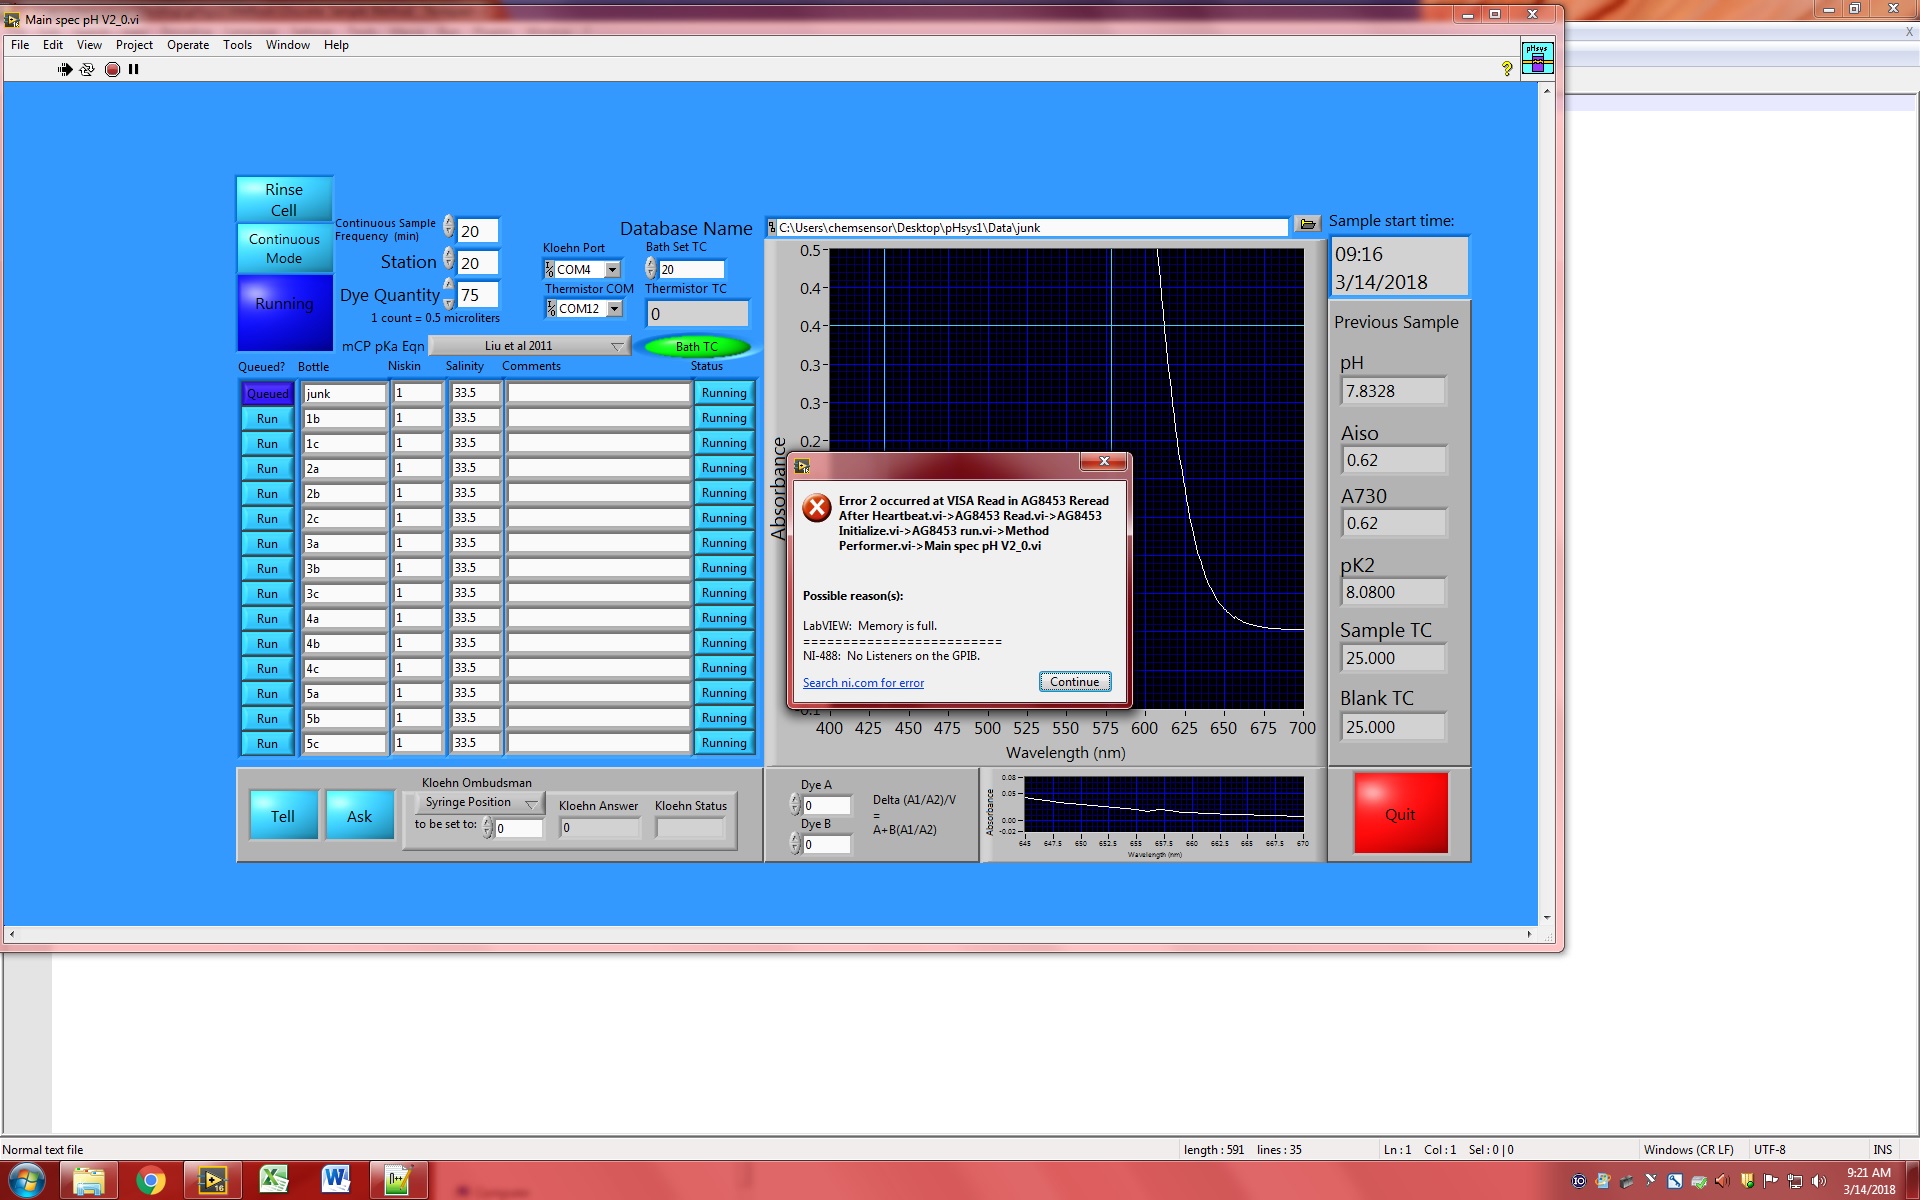Open Word from the taskbar
Viewport: 1920px width, 1200px height.
(x=337, y=1180)
